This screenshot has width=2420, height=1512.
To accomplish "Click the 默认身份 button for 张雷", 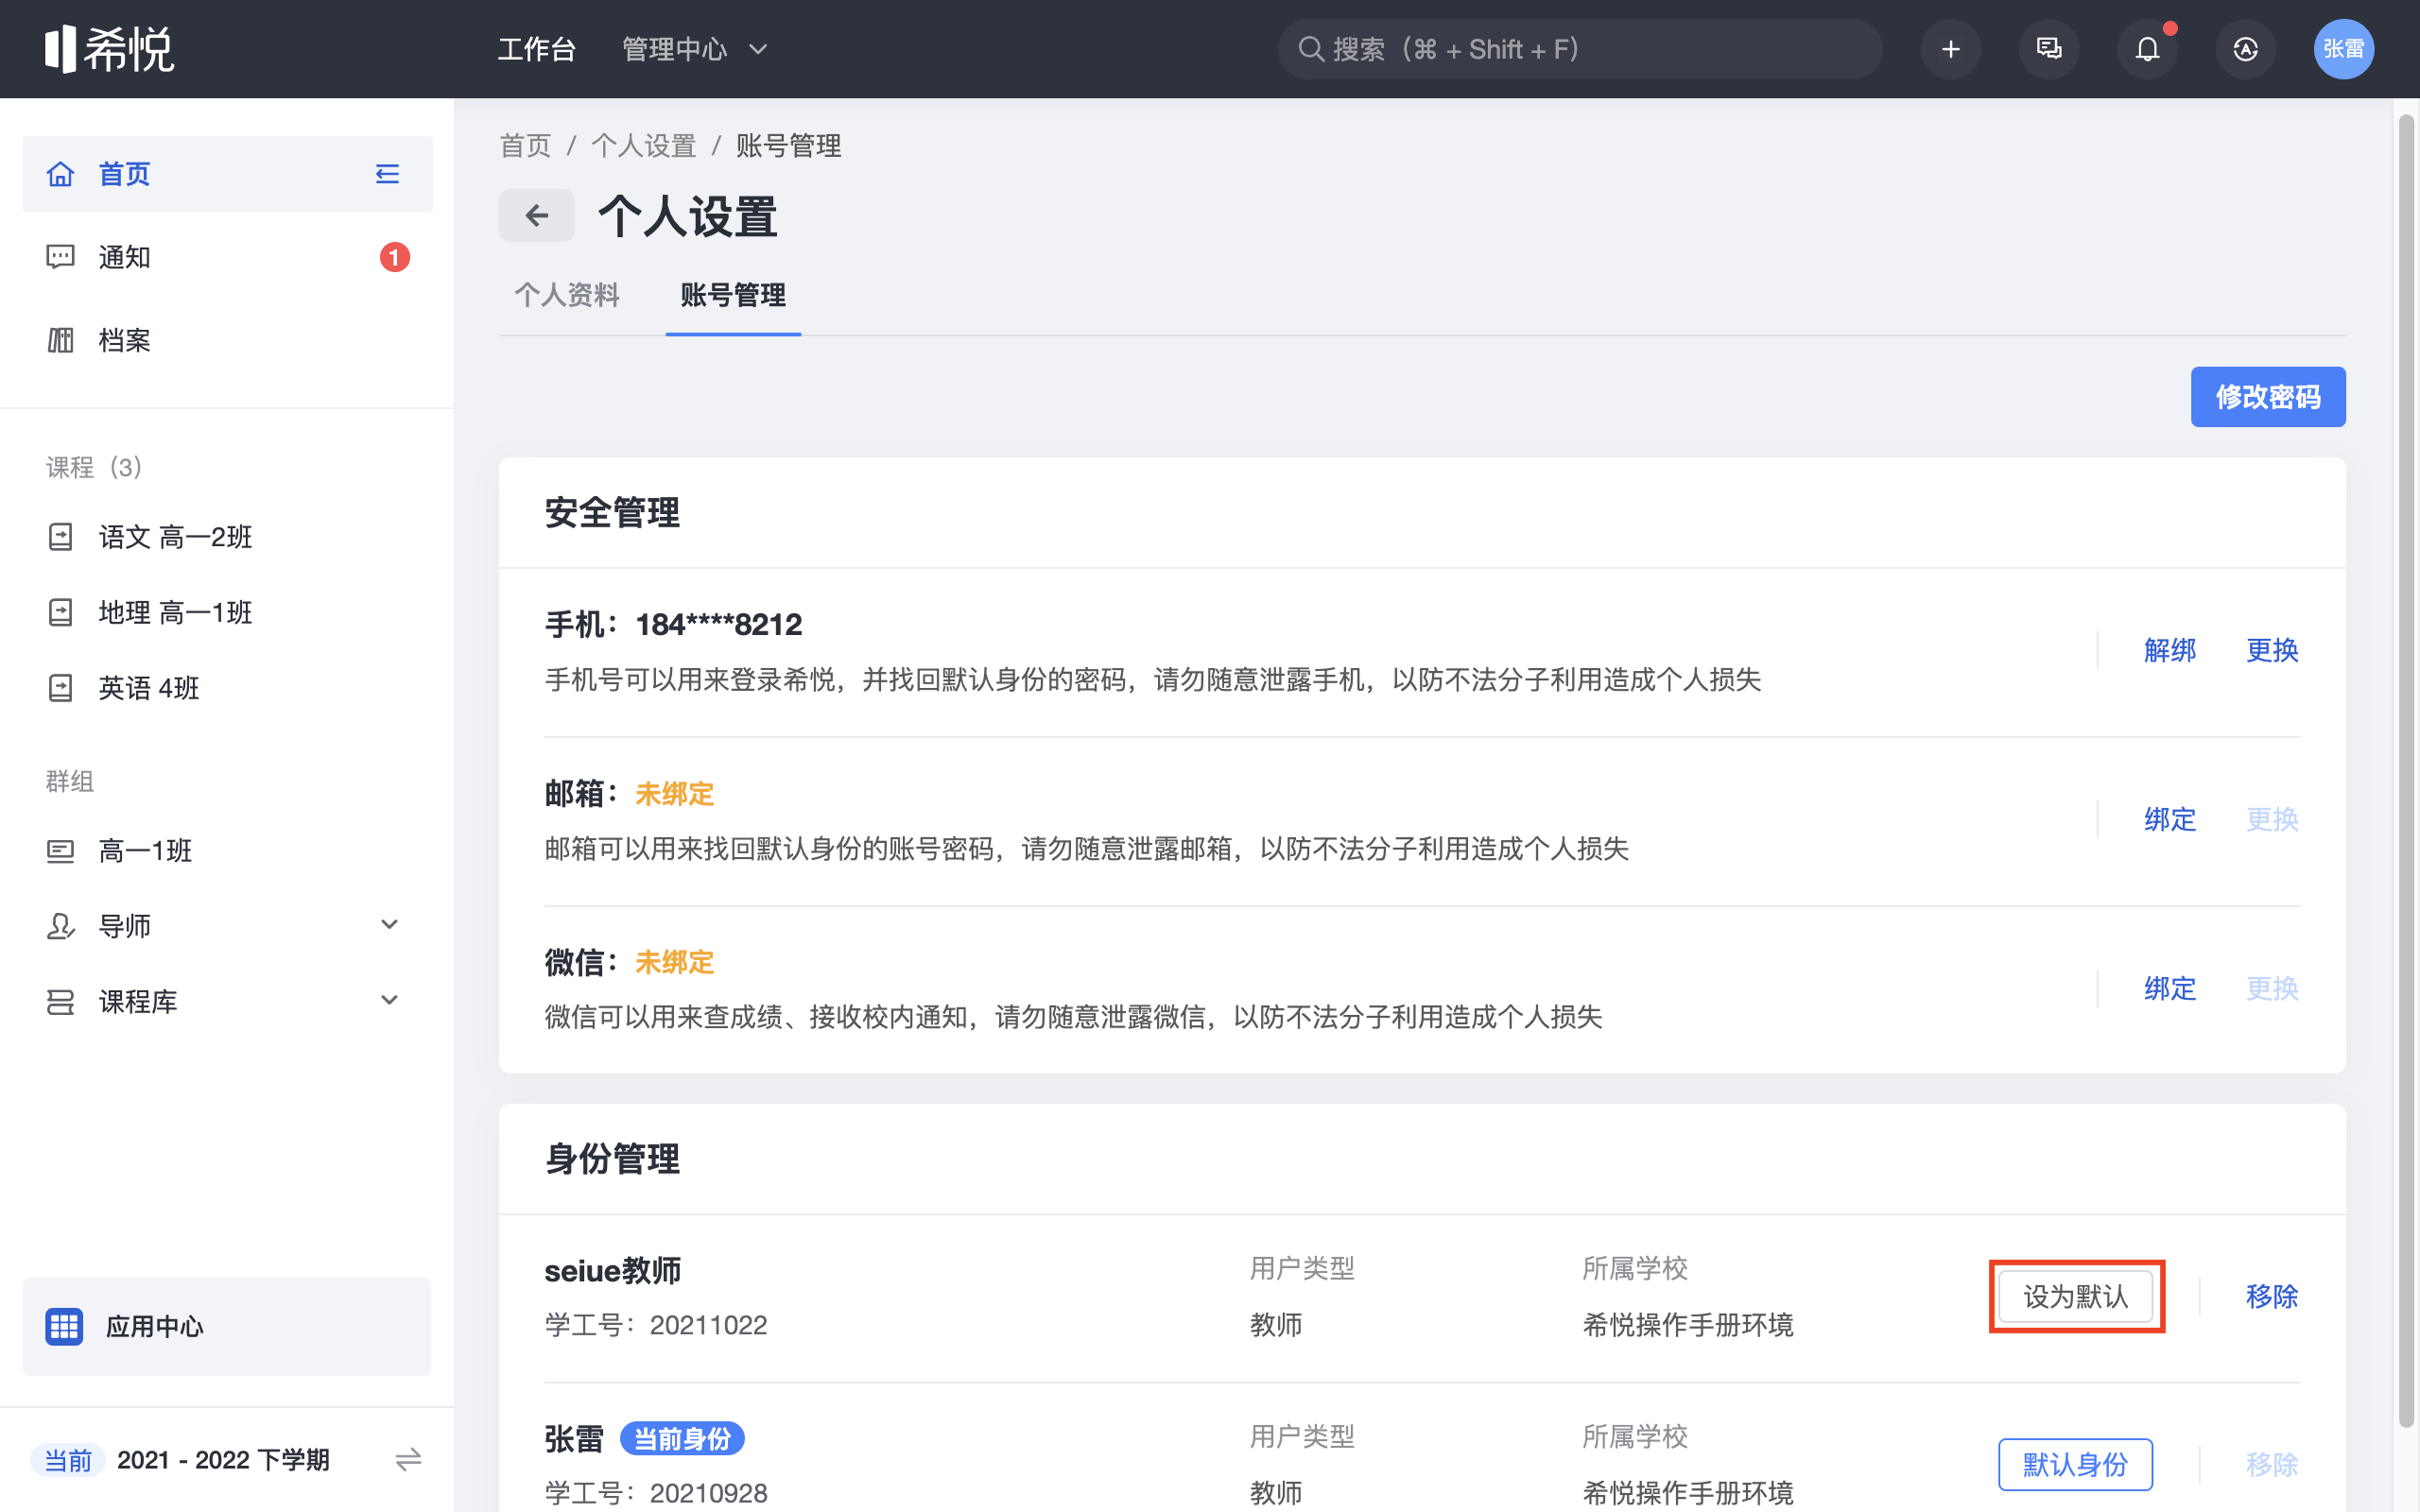I will [x=2075, y=1464].
